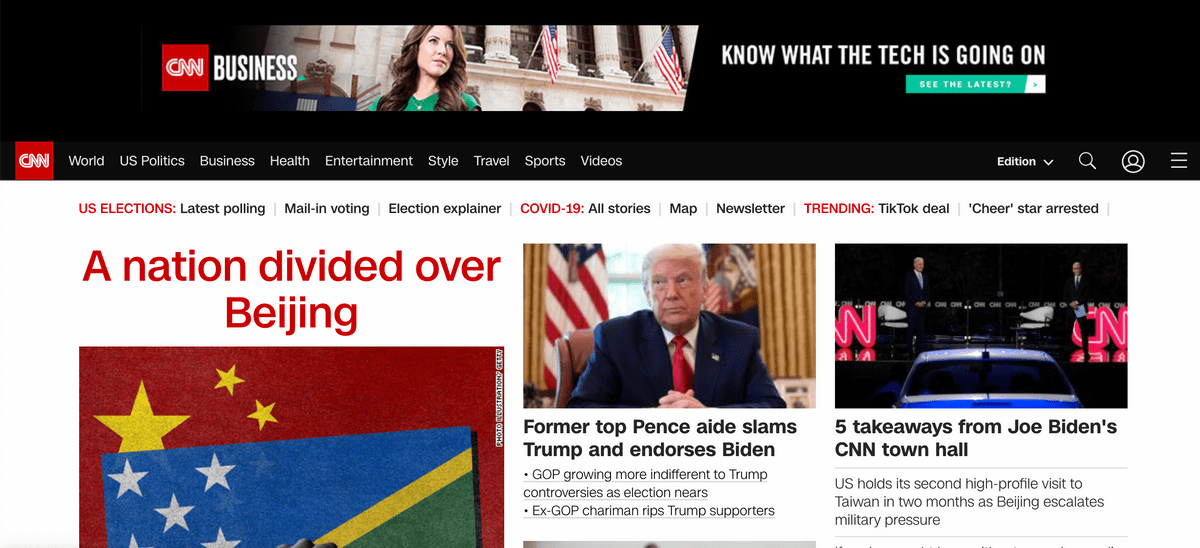The image size is (1200, 548).
Task: Open the hamburger menu icon
Action: [1178, 161]
